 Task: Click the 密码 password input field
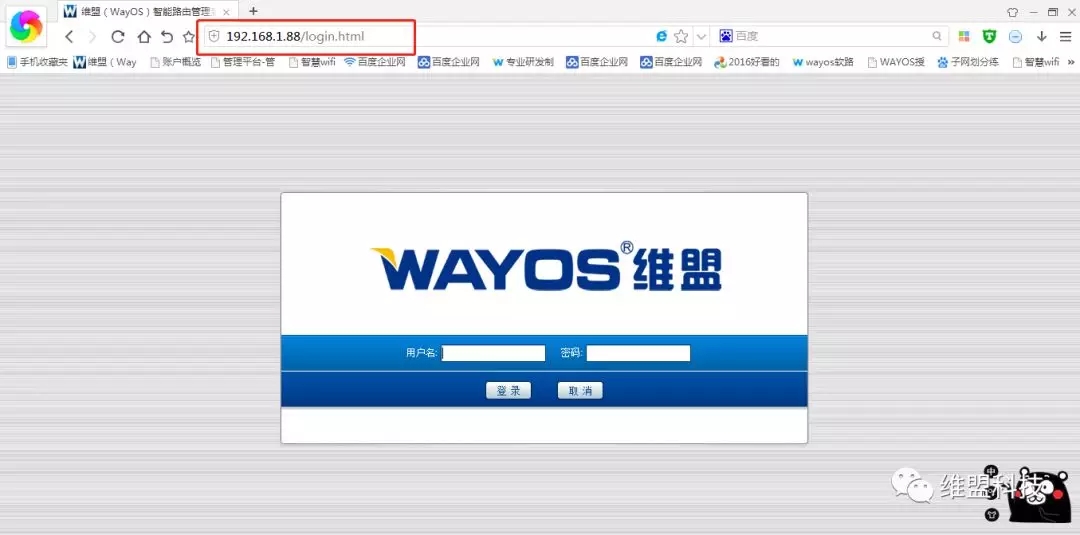click(638, 353)
